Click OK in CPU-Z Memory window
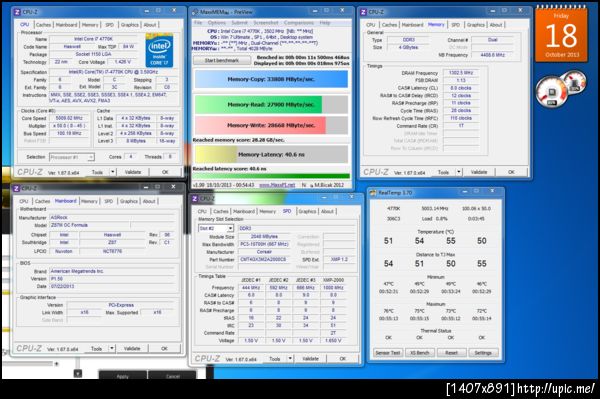 (511, 172)
